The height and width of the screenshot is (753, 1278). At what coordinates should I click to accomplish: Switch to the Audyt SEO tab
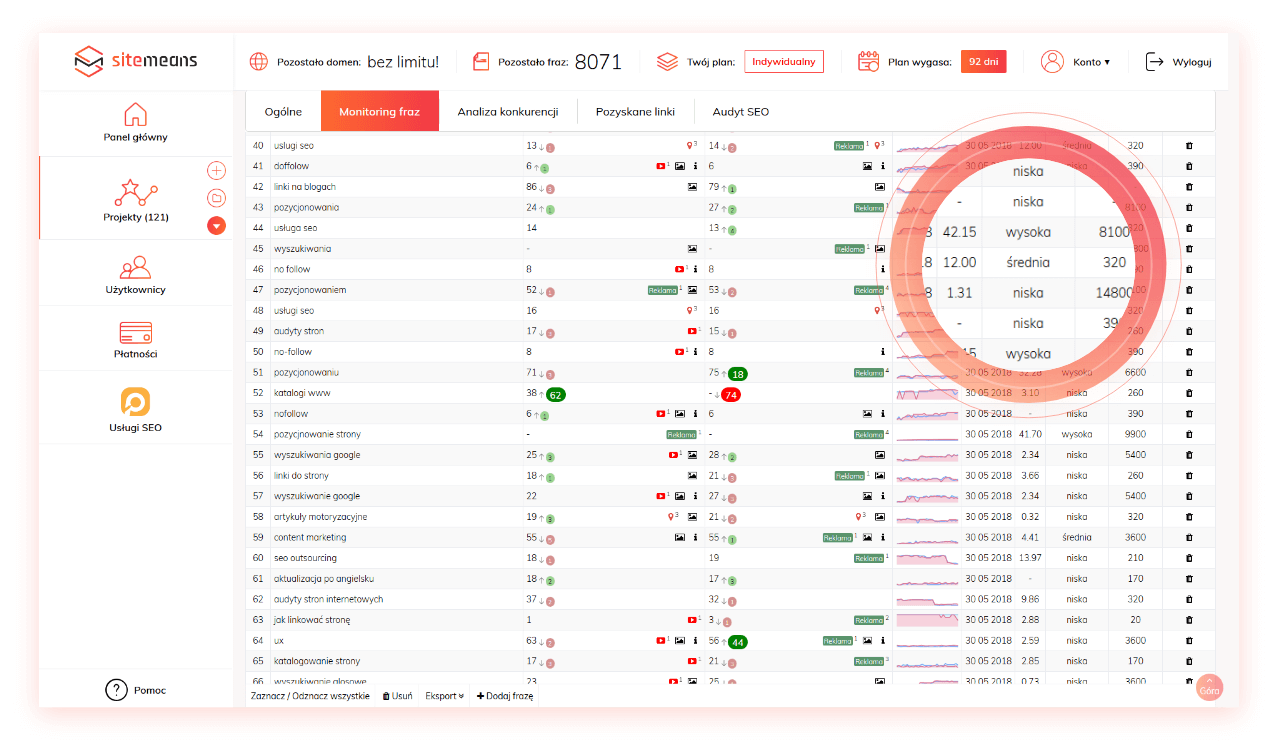(x=740, y=112)
